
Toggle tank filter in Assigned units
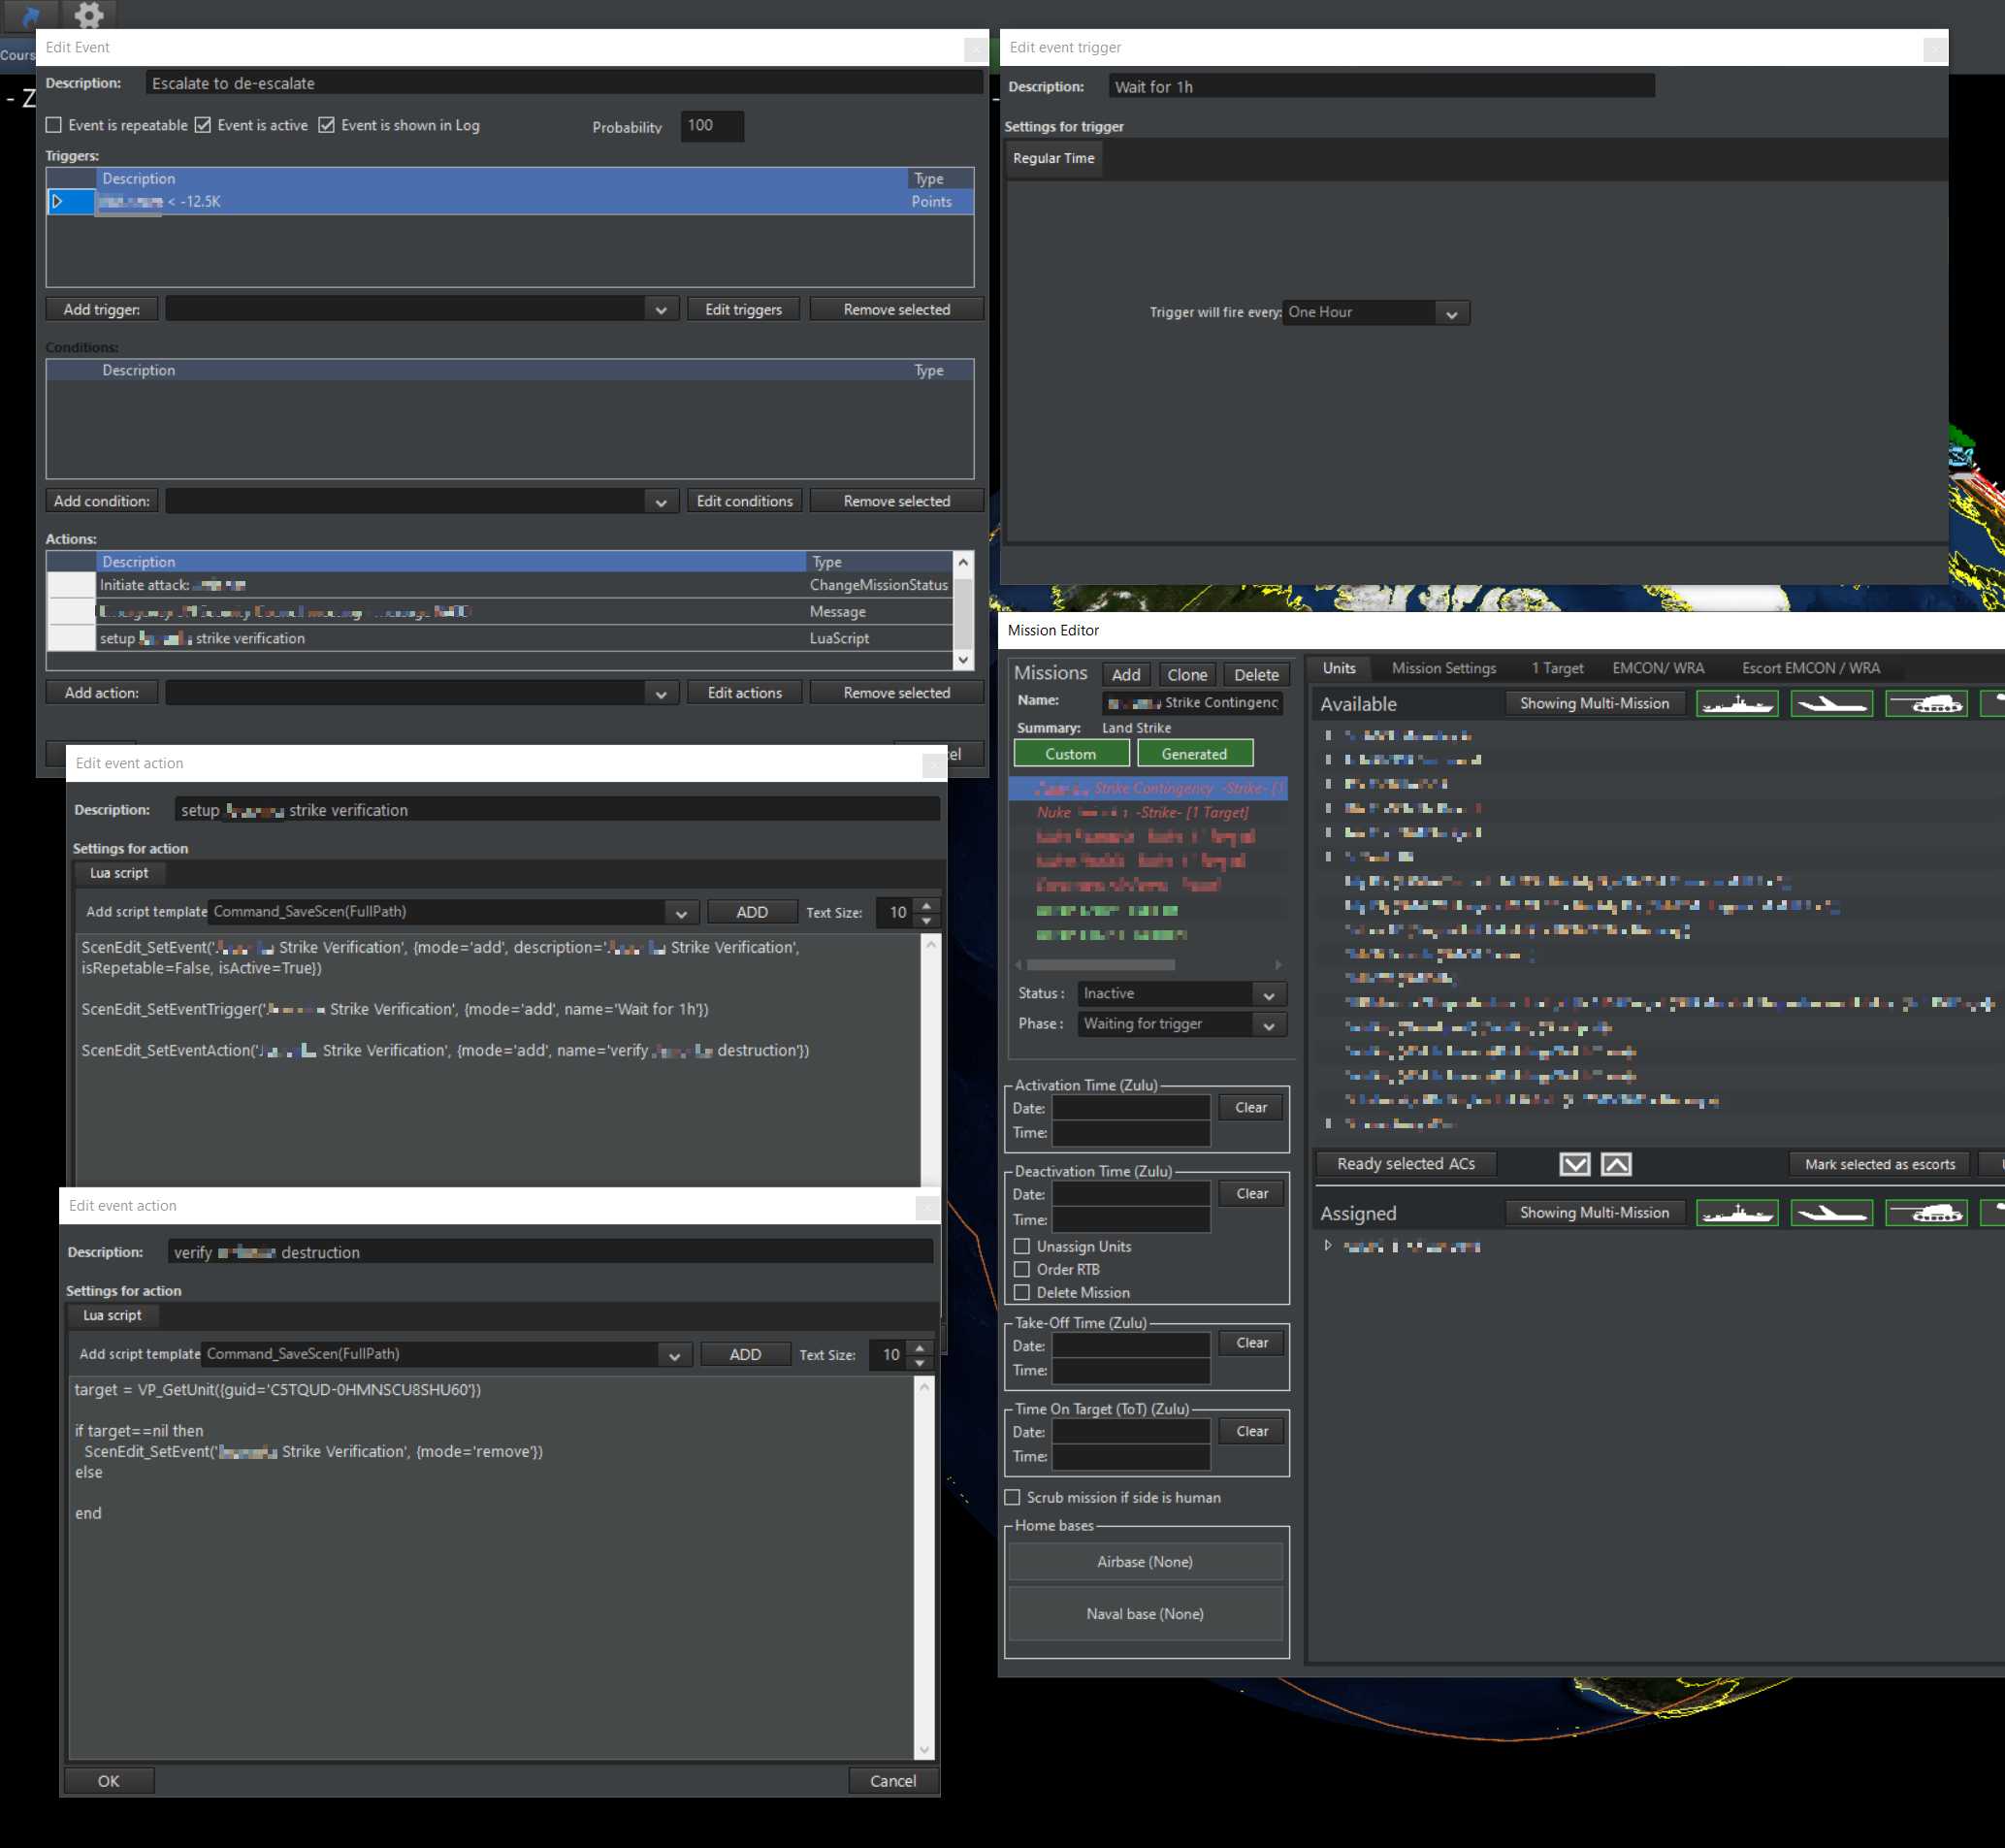pos(1925,1213)
